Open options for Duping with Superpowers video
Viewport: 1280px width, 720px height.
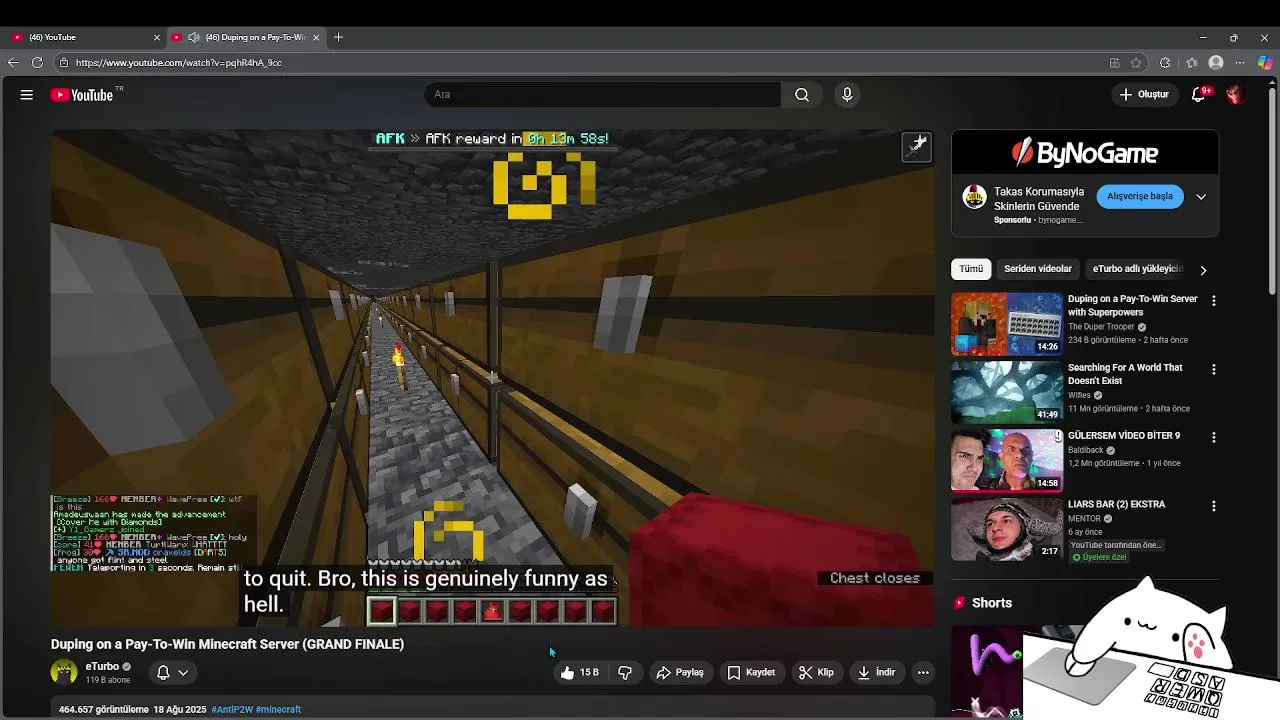point(1214,300)
